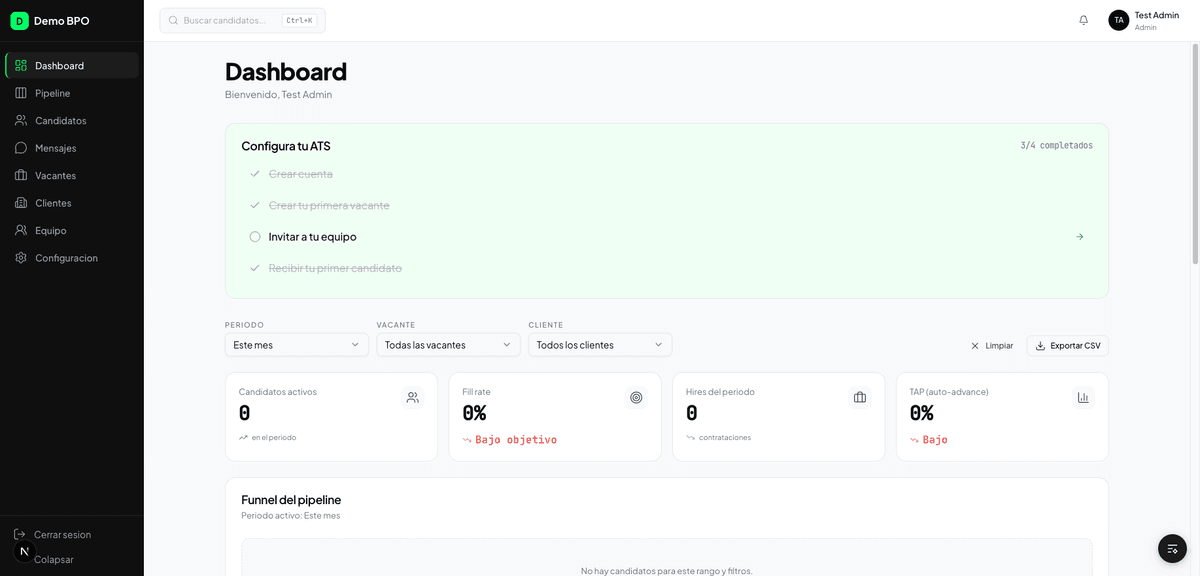Click the page vertical scrollbar

pos(1195,155)
